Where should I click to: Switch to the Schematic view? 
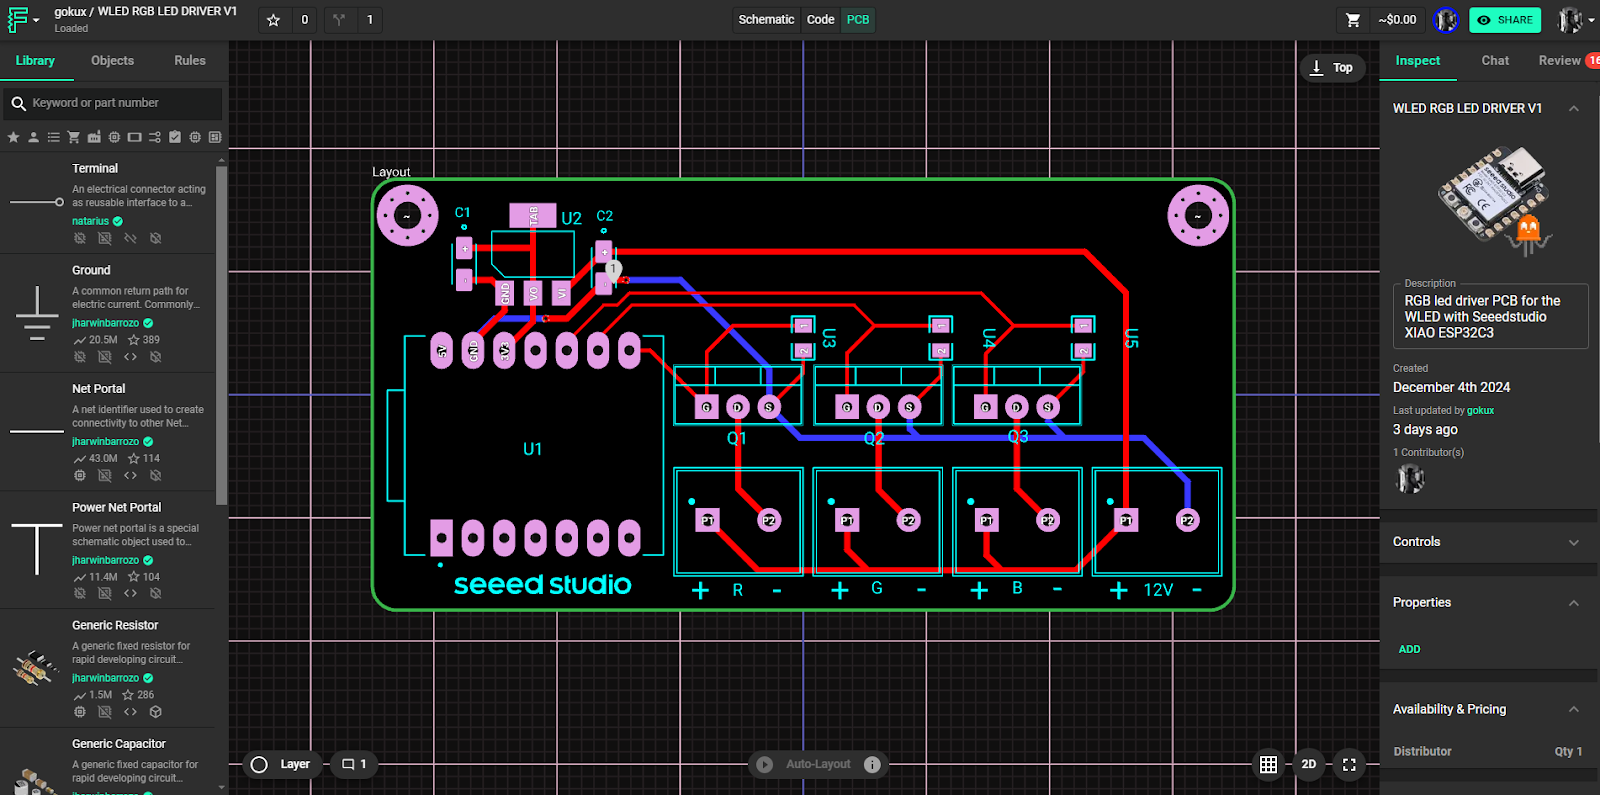[x=766, y=20]
